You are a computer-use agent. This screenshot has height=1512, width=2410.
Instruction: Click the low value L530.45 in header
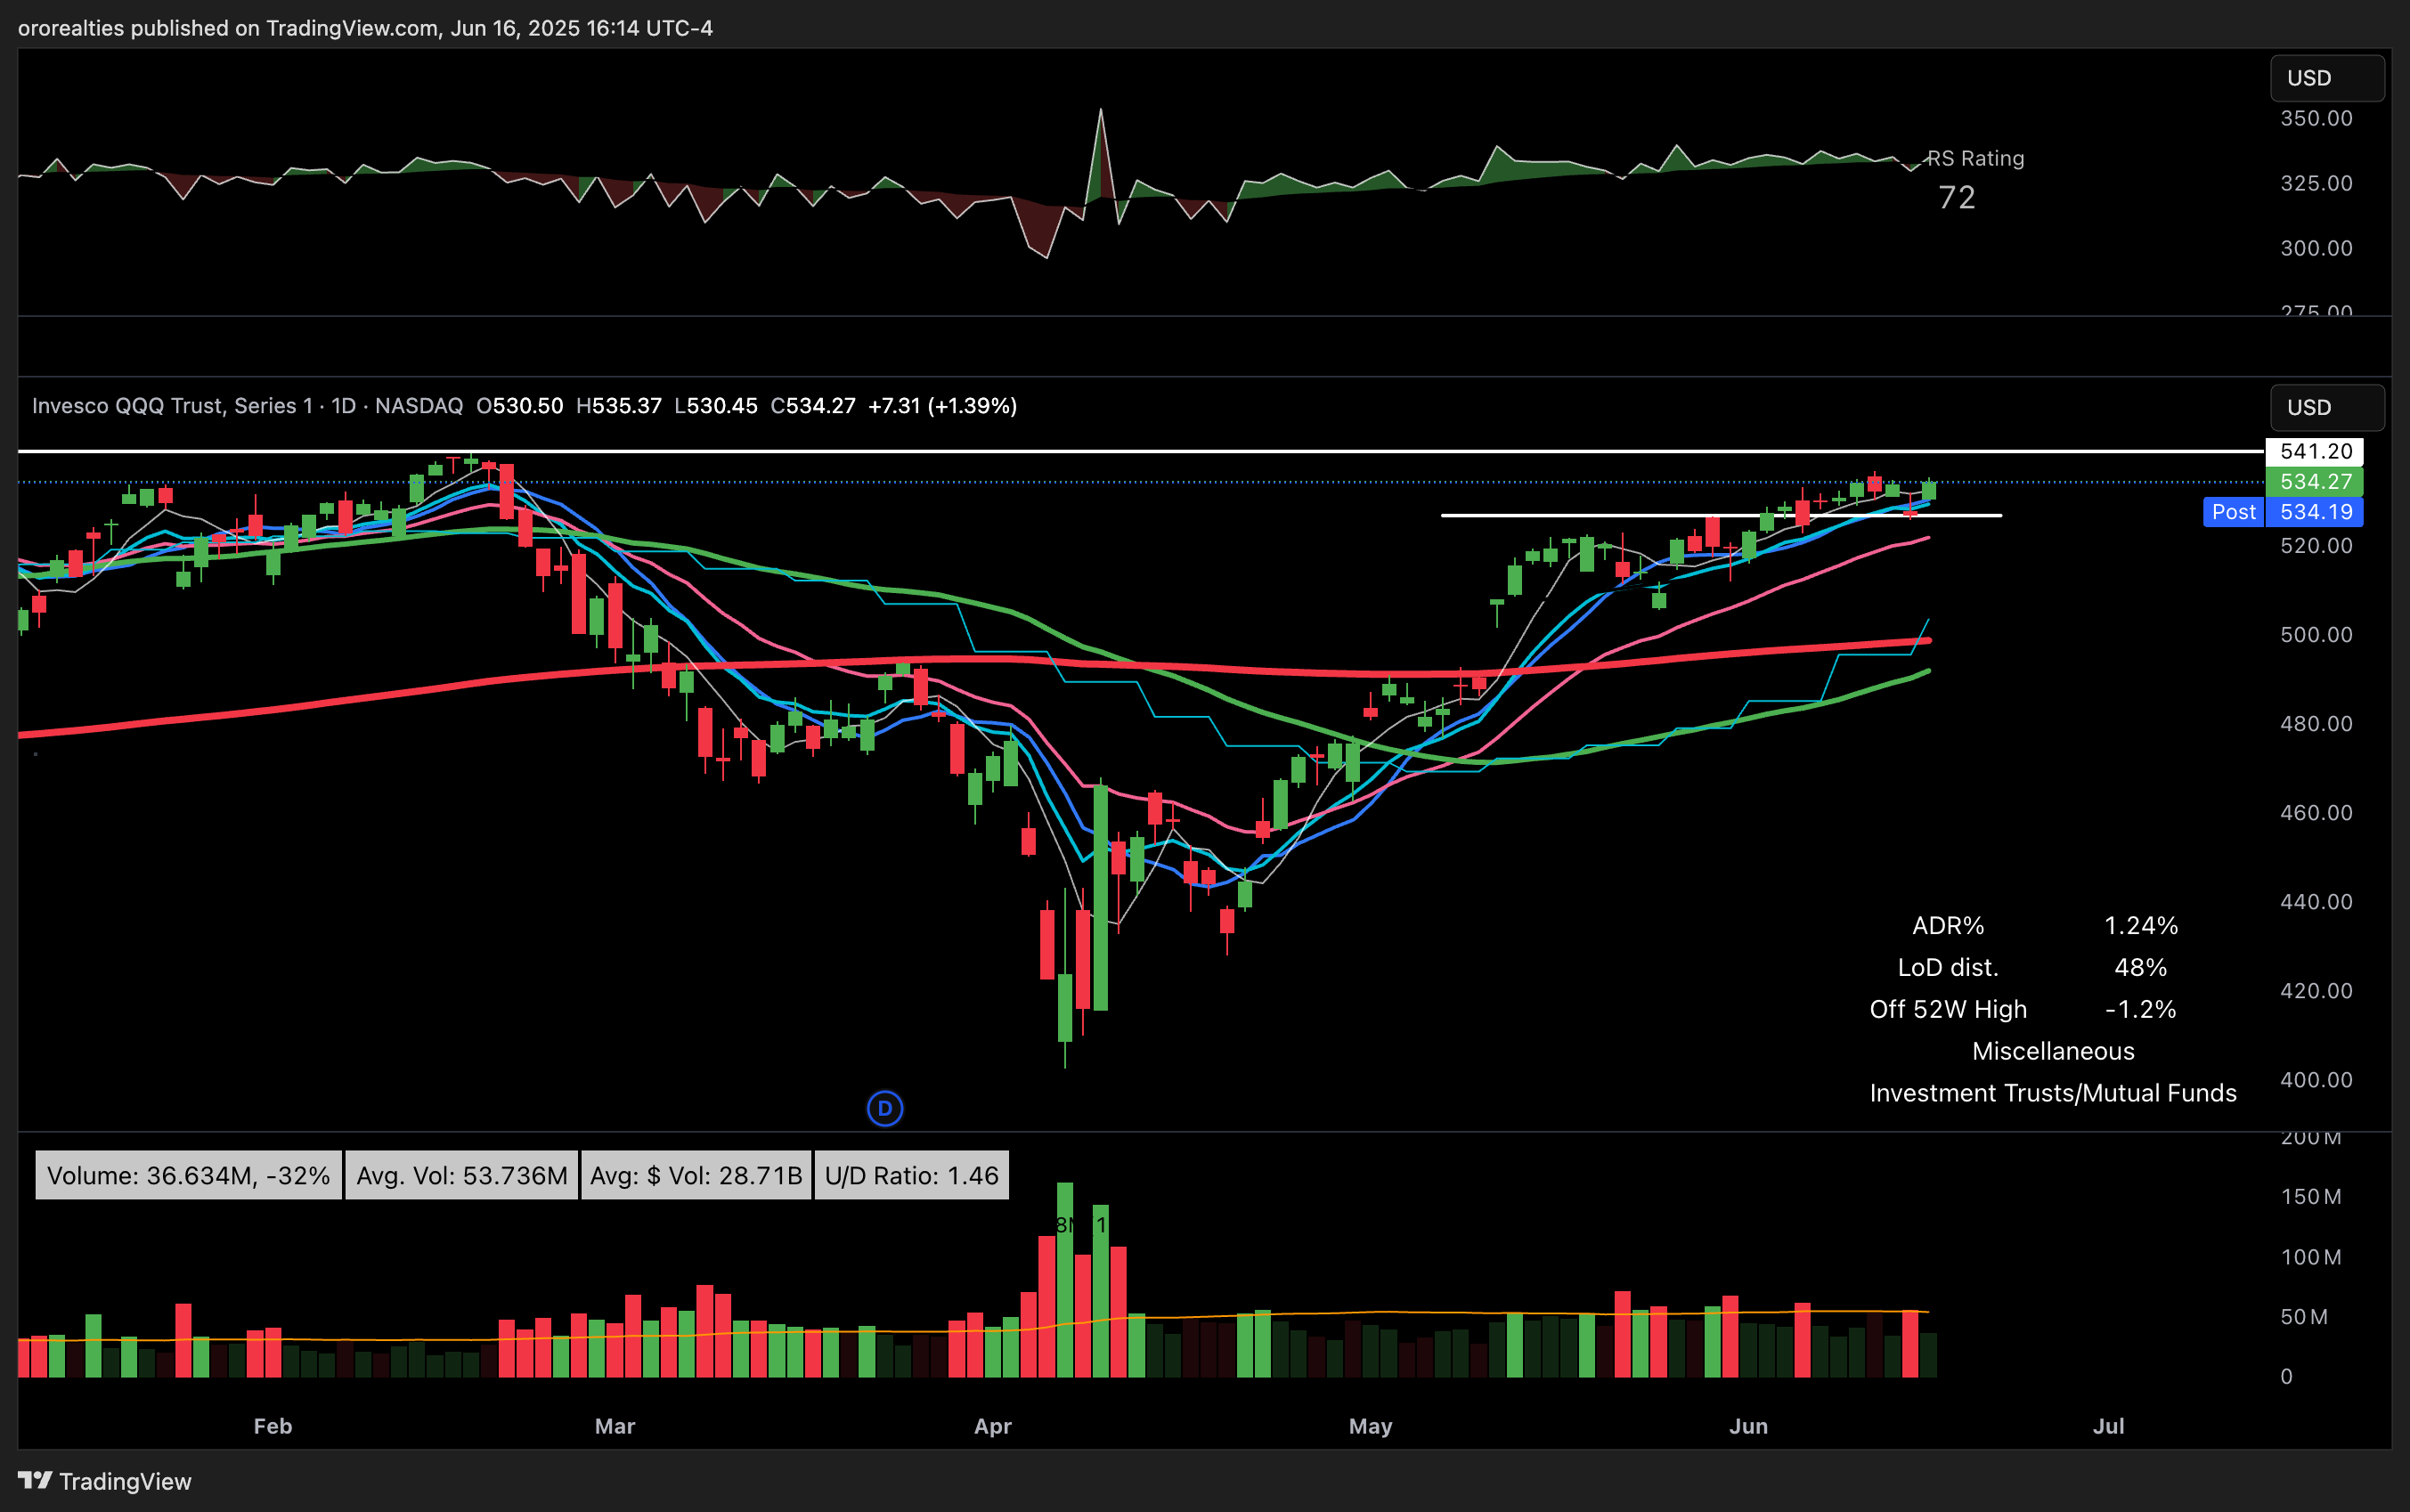pyautogui.click(x=716, y=406)
